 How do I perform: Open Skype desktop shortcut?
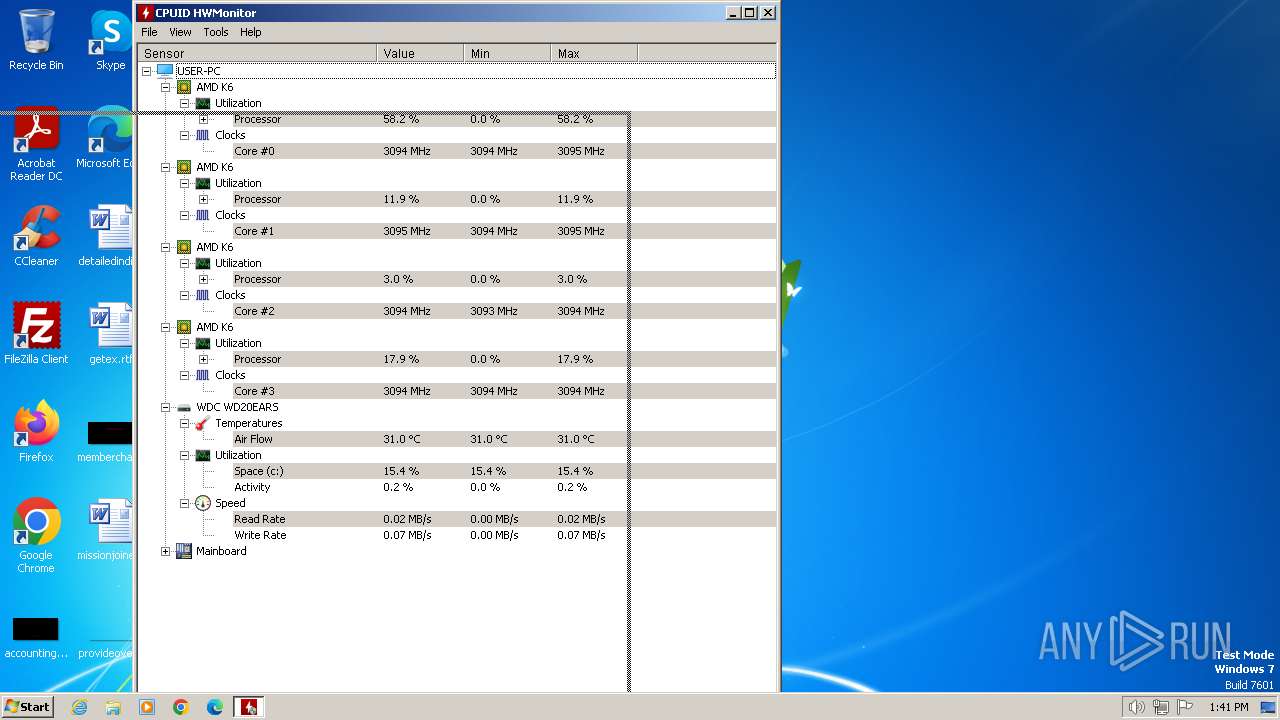click(110, 40)
